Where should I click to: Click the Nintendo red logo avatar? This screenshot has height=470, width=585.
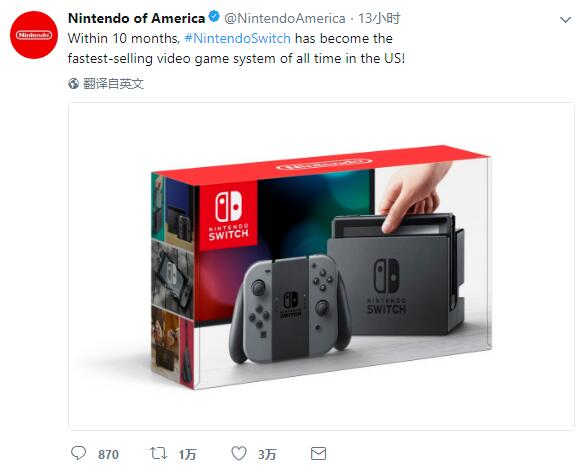coord(34,35)
